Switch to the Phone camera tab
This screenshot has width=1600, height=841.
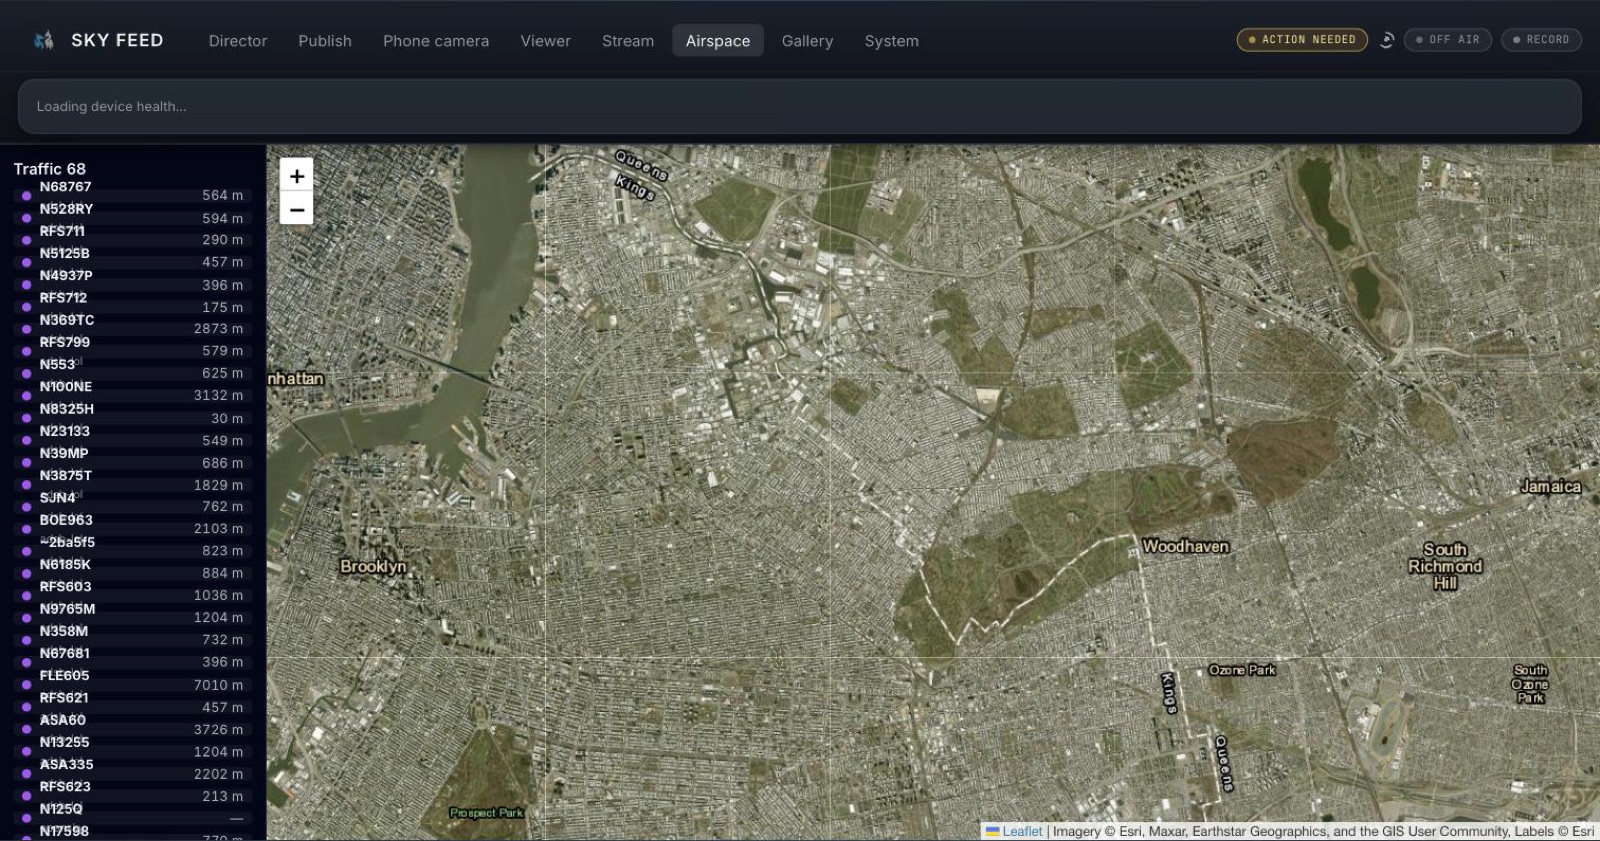click(436, 41)
